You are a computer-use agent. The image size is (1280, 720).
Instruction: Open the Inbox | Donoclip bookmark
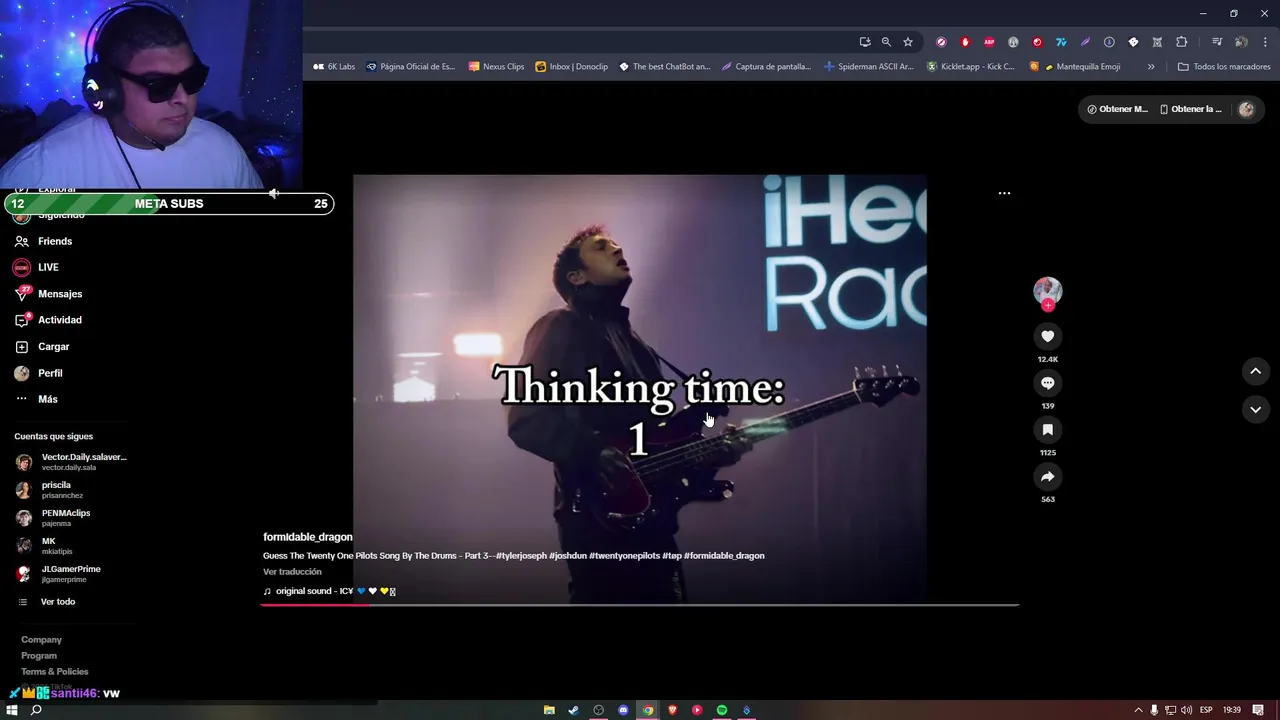pyautogui.click(x=571, y=67)
